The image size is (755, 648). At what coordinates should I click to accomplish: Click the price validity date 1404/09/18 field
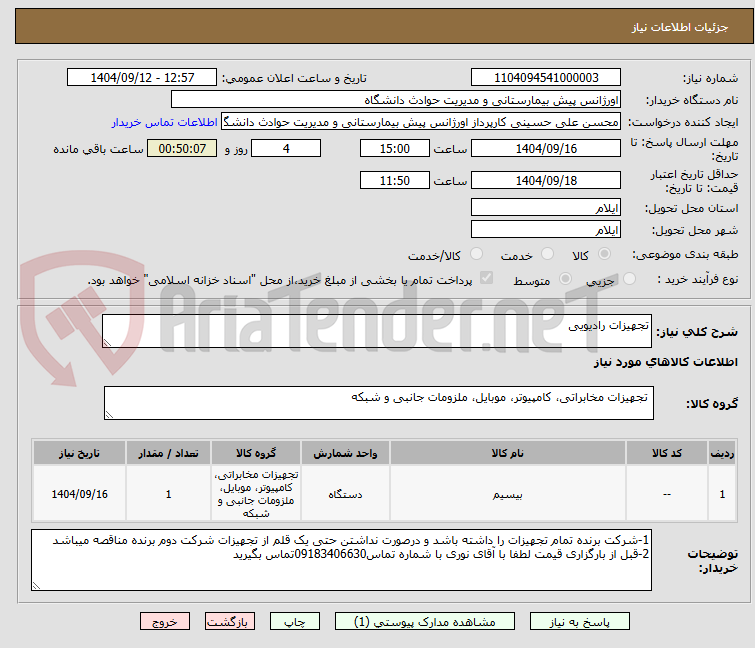546,181
